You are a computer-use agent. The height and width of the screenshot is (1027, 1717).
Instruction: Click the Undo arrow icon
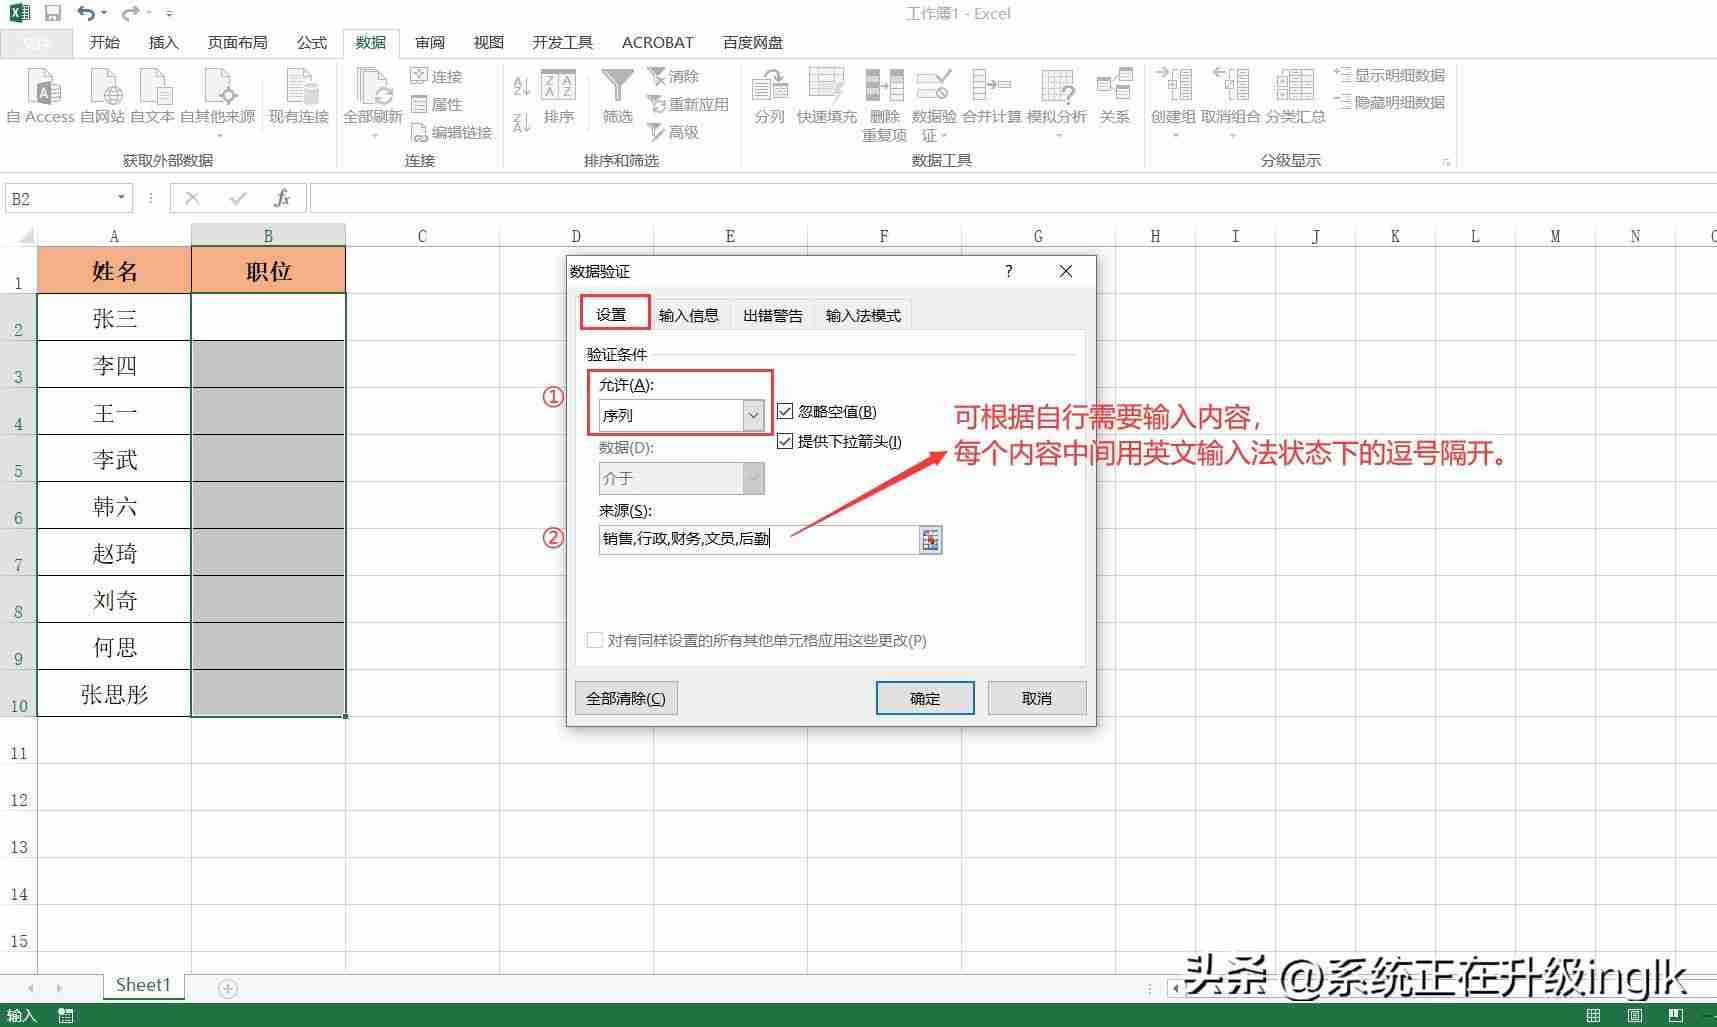click(87, 13)
